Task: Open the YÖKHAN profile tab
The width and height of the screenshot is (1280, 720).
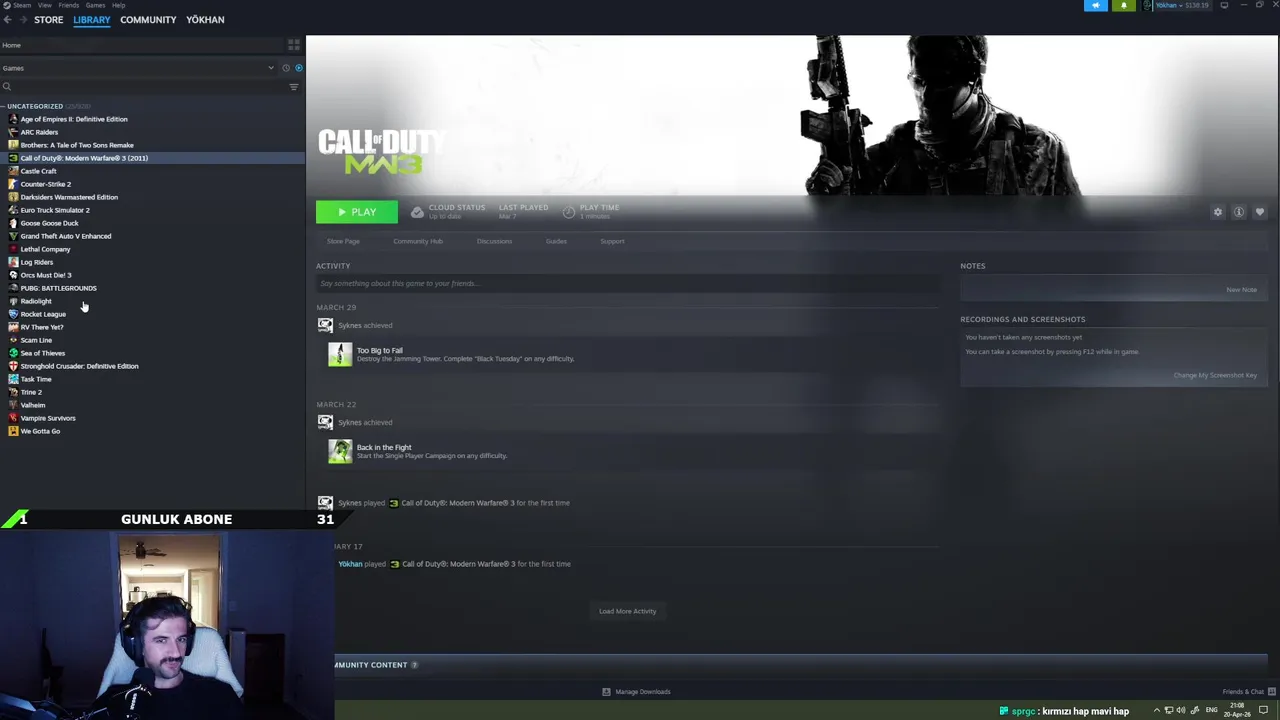Action: (x=205, y=19)
